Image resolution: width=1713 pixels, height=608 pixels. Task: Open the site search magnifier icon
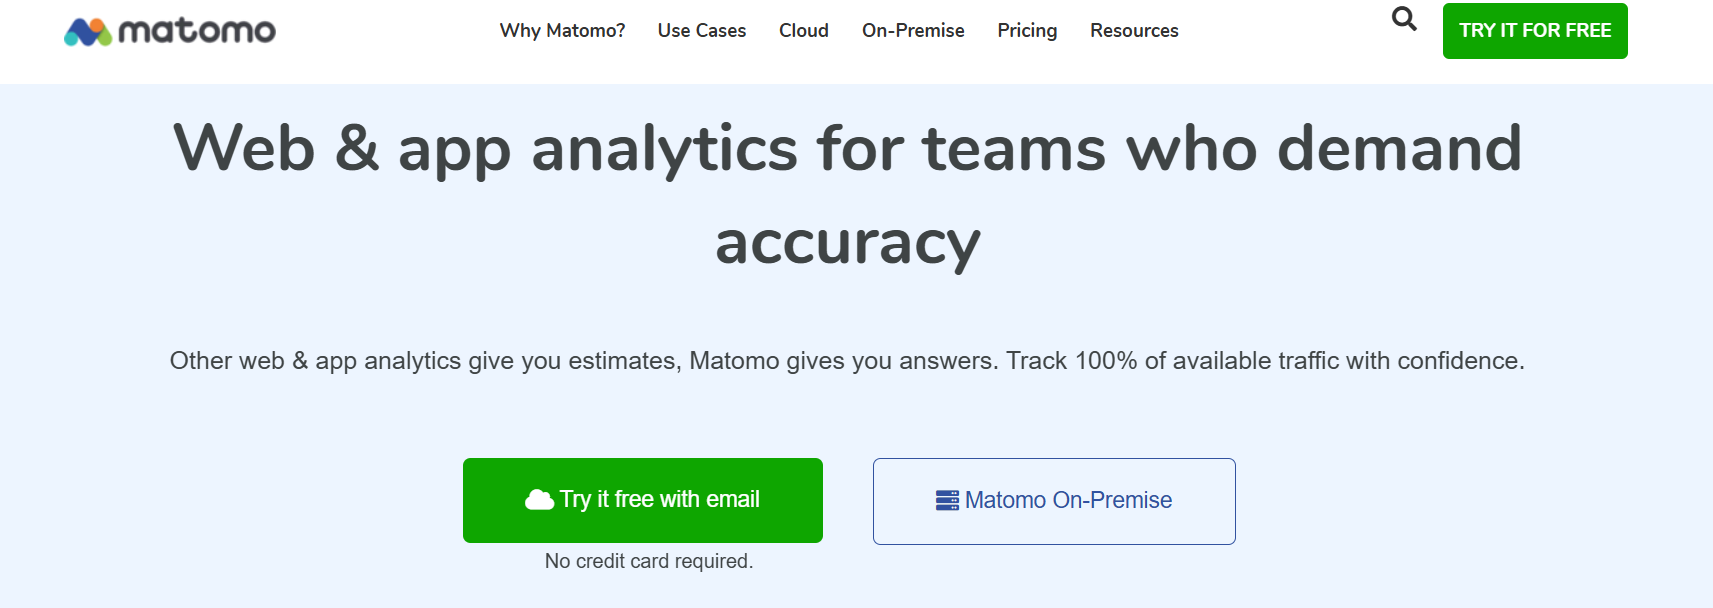coord(1402,20)
